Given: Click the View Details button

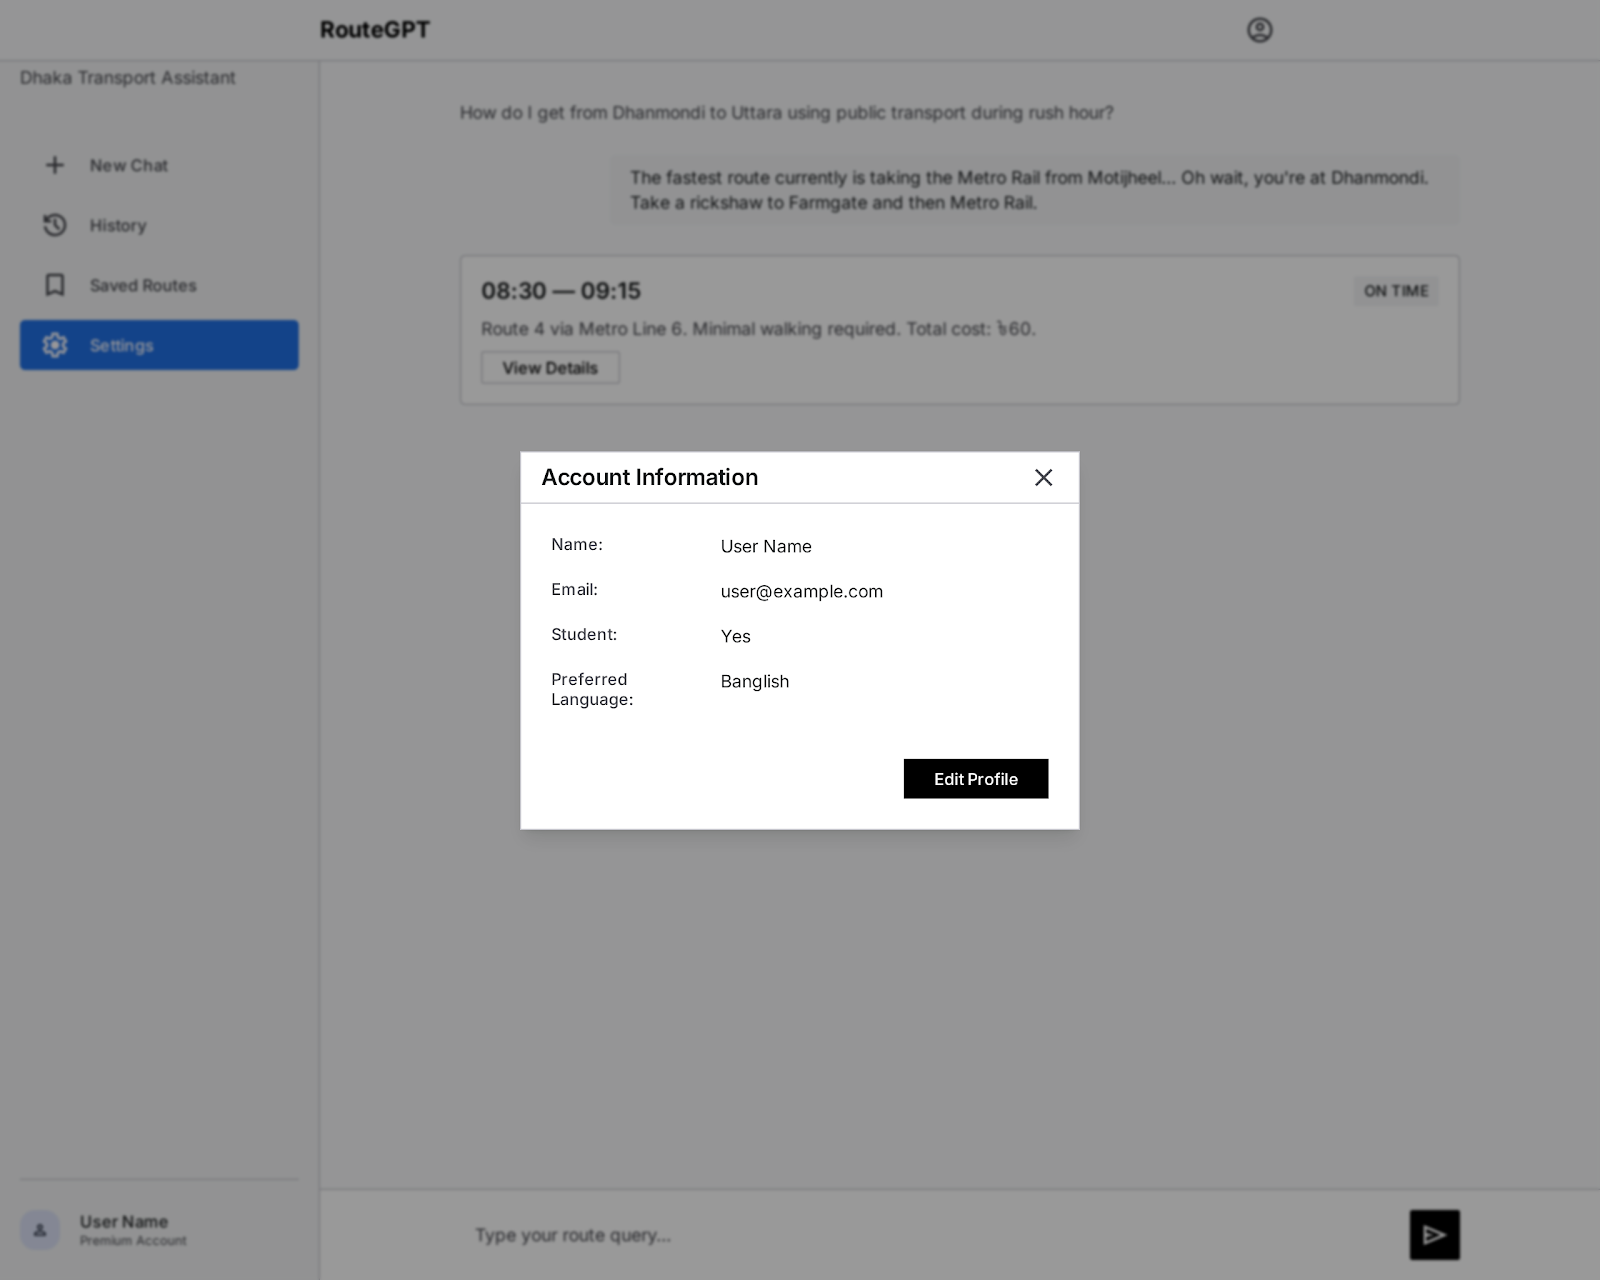Looking at the screenshot, I should [x=550, y=368].
